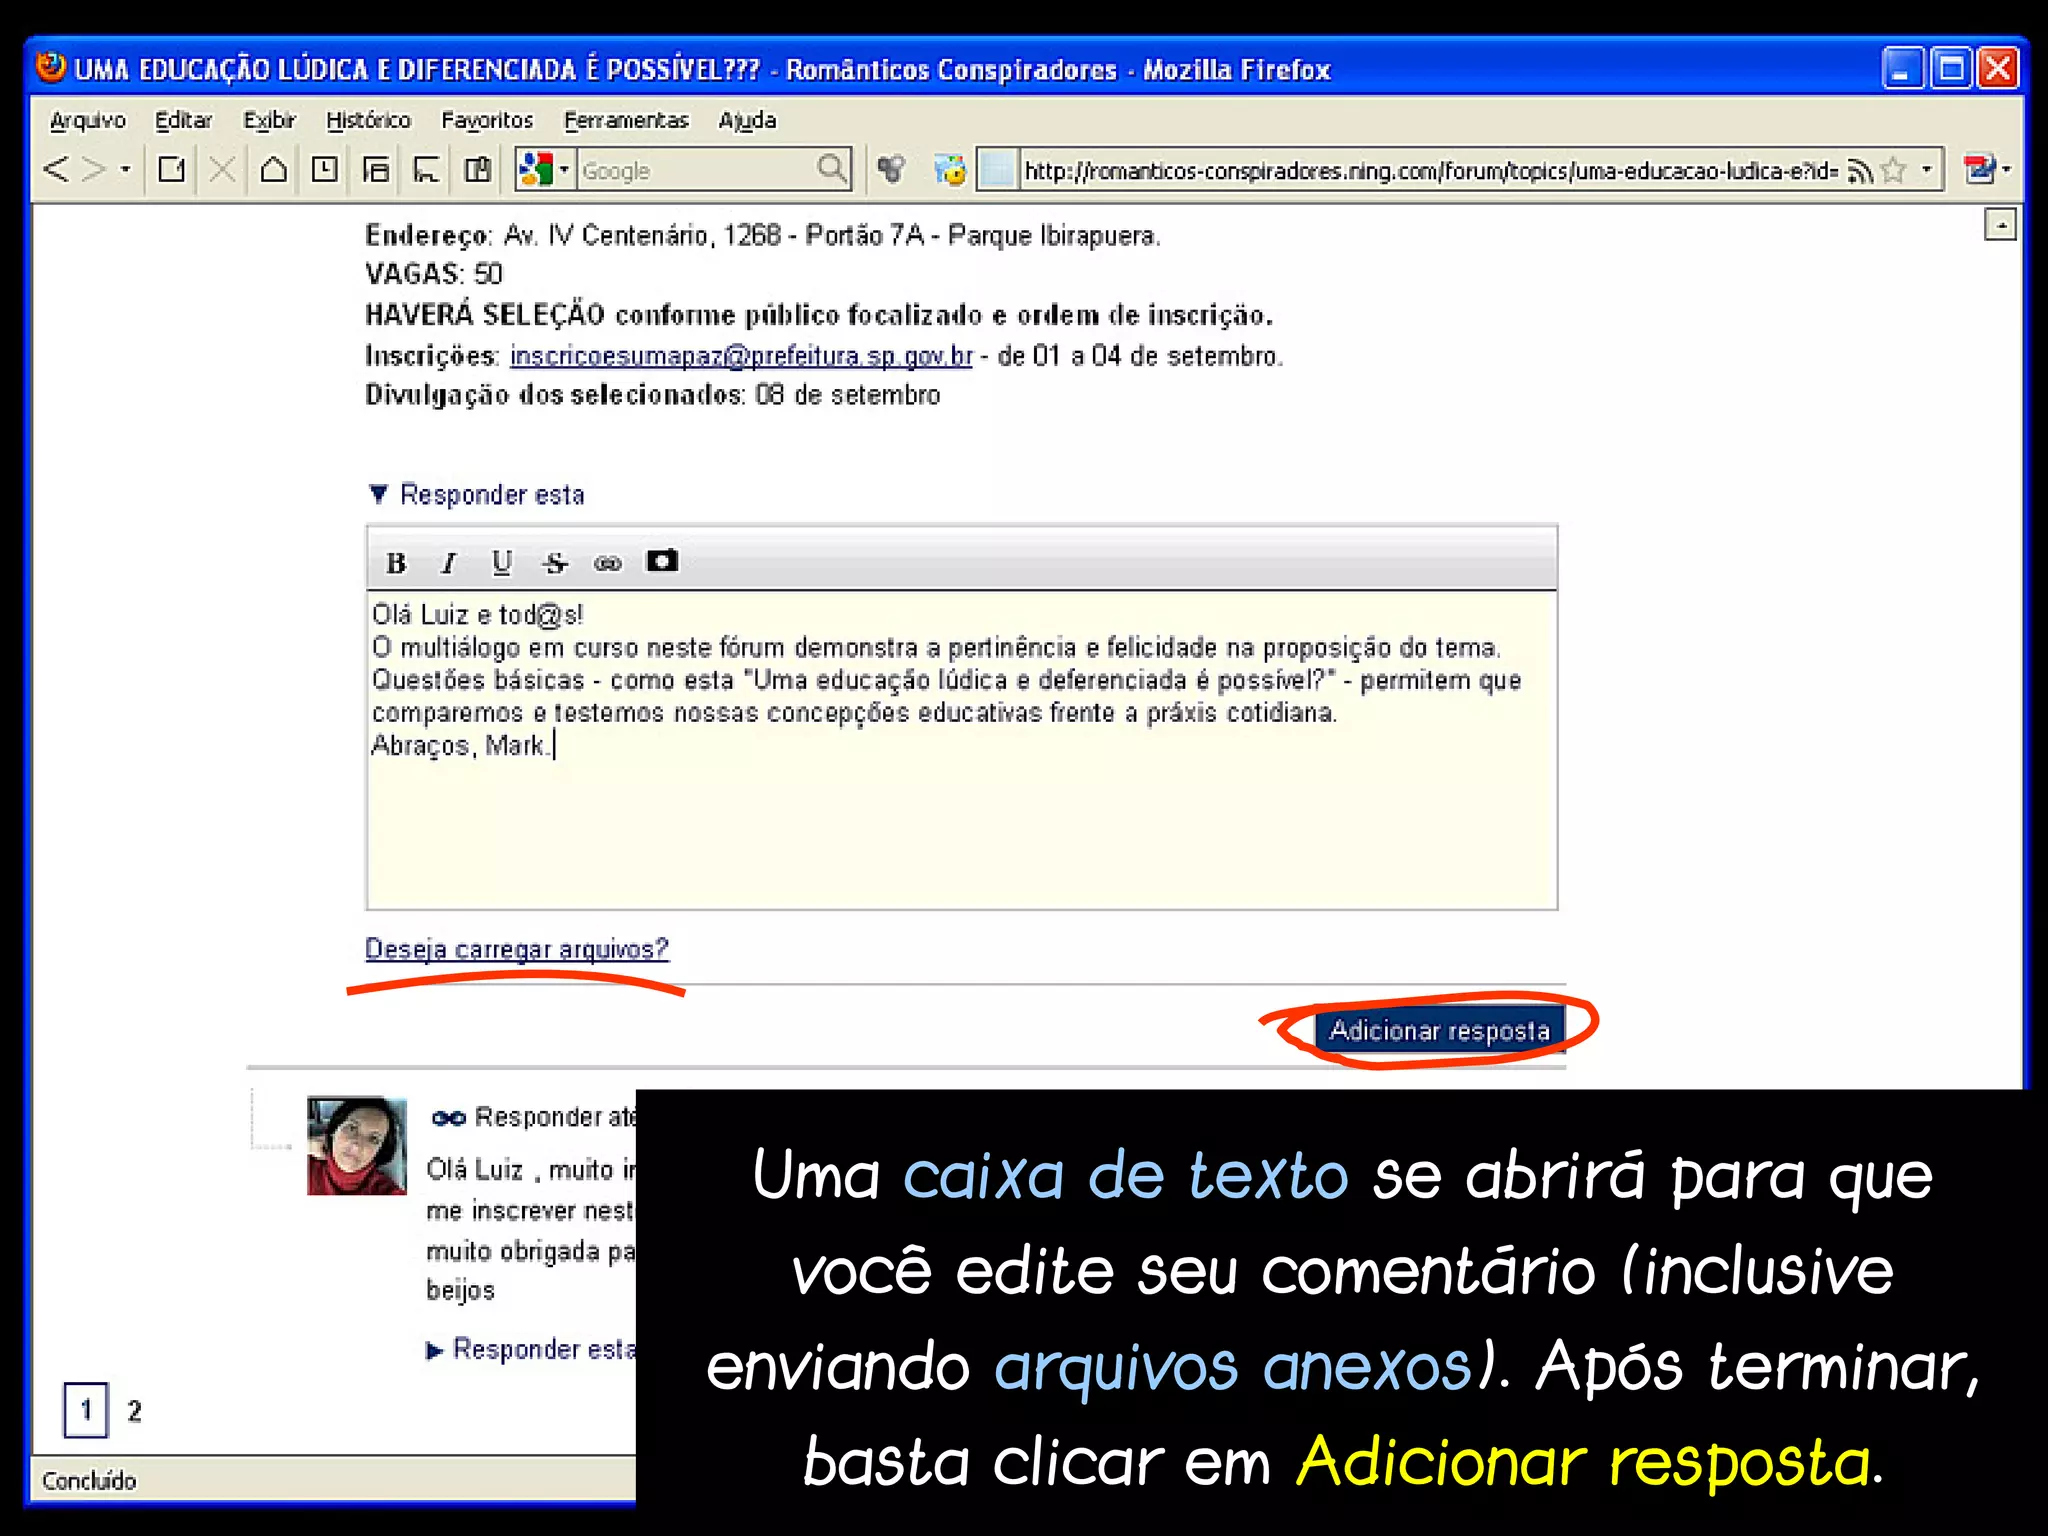Expand 'Responder esta' under the comment
The width and height of the screenshot is (2048, 1536).
(x=531, y=1350)
